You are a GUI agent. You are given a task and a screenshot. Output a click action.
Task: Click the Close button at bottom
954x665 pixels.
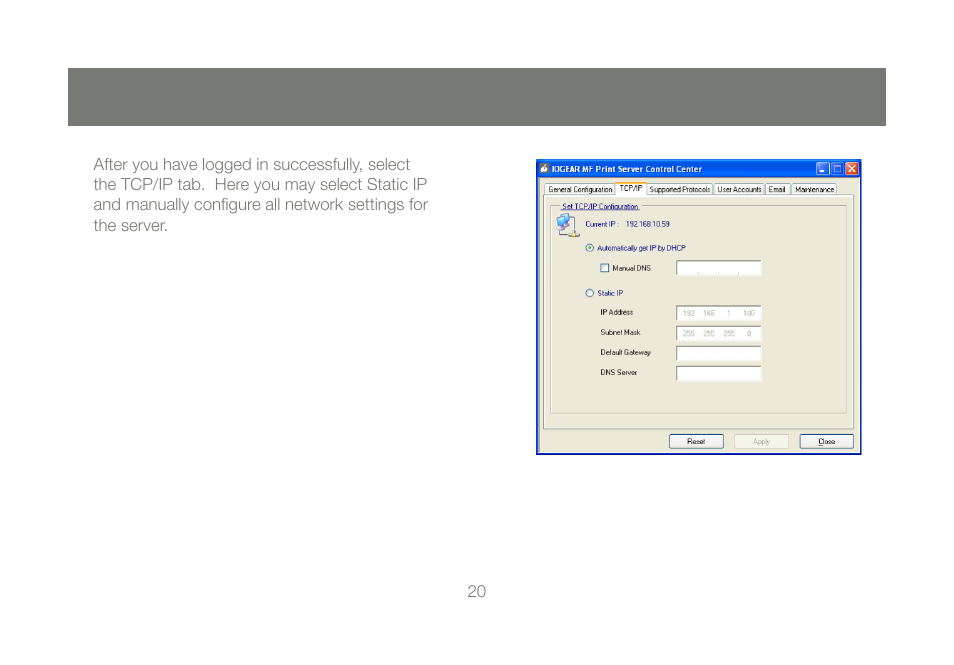[x=826, y=442]
